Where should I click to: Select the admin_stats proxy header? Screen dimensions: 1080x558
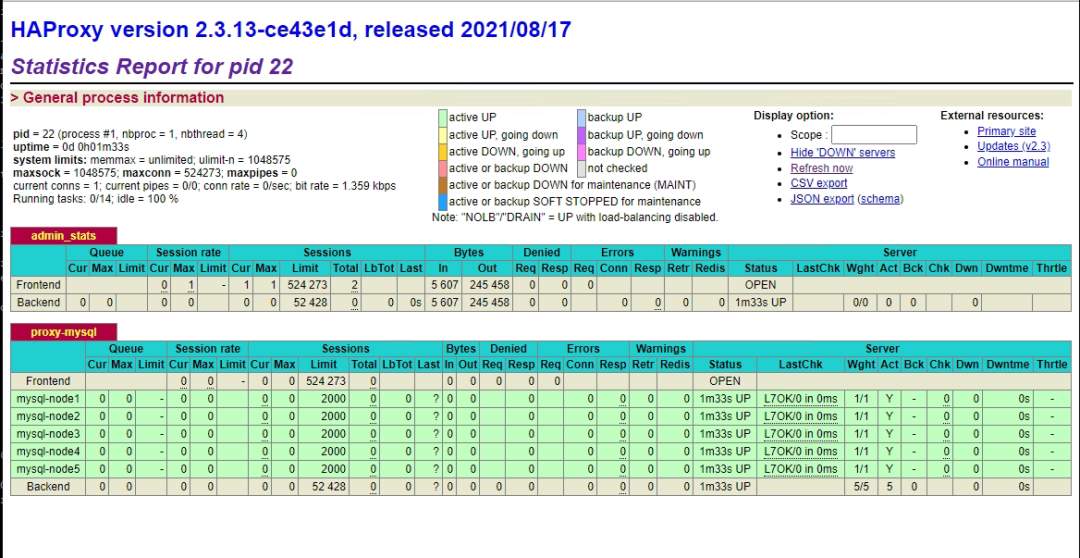coord(63,236)
